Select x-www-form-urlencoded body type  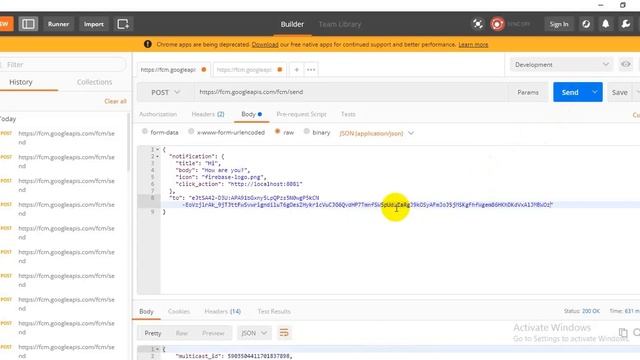191,132
